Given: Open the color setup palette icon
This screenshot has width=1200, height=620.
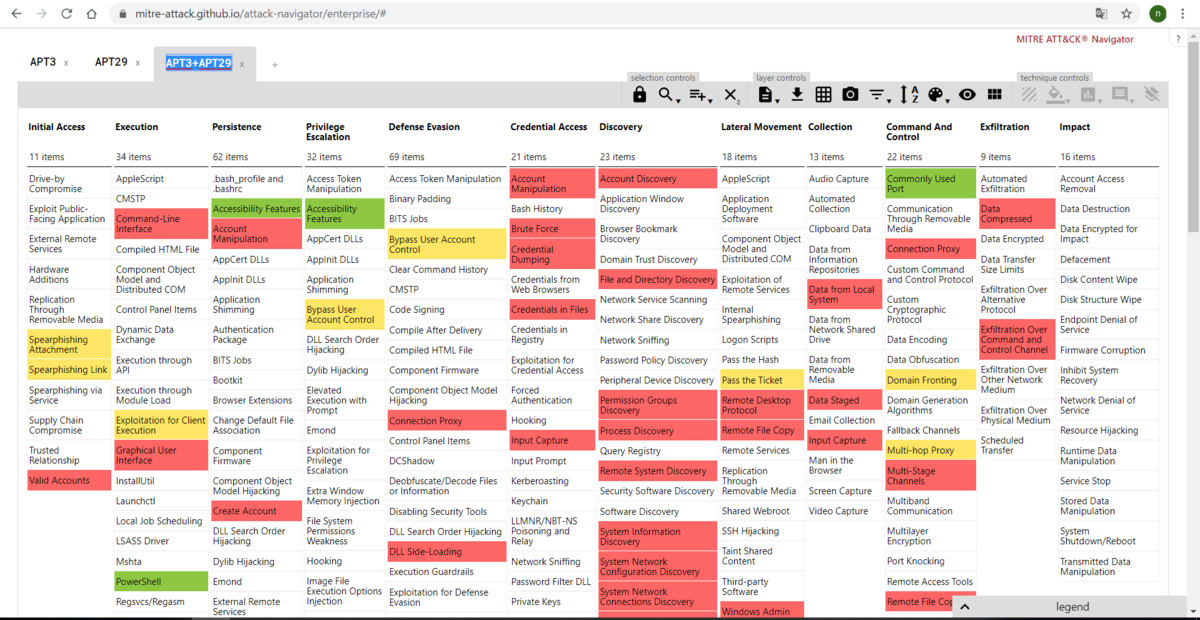Looking at the screenshot, I should [x=937, y=94].
